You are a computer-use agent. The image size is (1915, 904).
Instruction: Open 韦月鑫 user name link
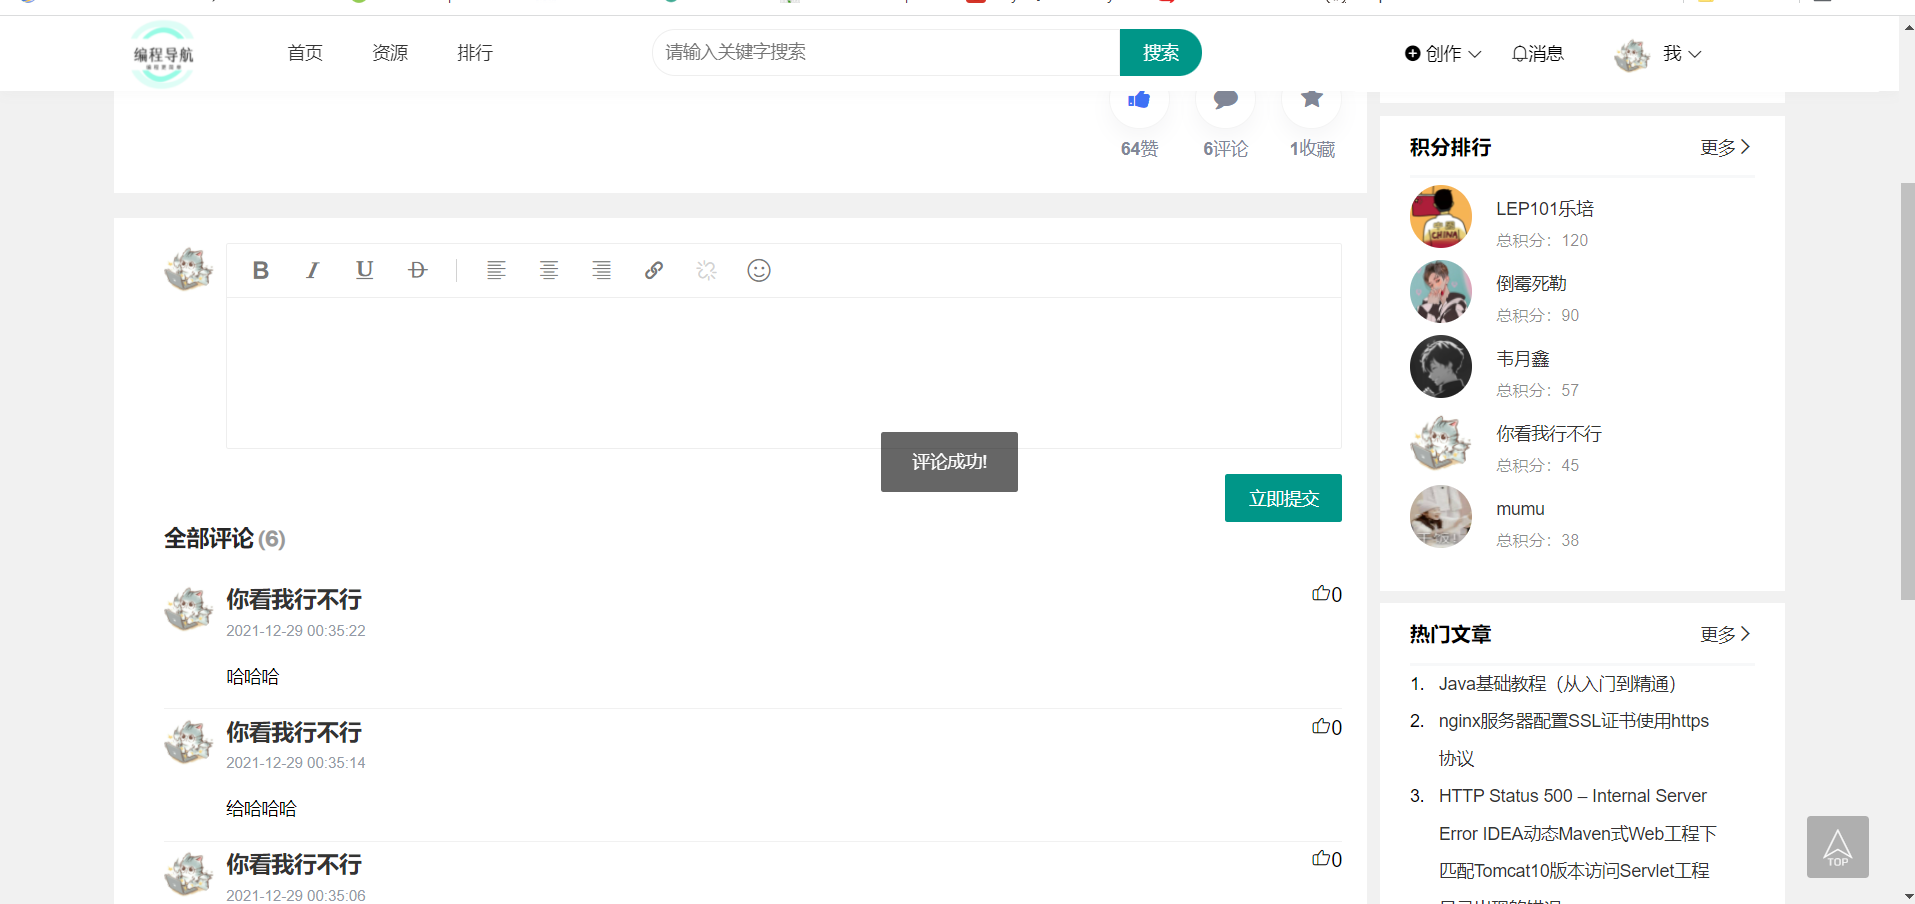[x=1523, y=359]
